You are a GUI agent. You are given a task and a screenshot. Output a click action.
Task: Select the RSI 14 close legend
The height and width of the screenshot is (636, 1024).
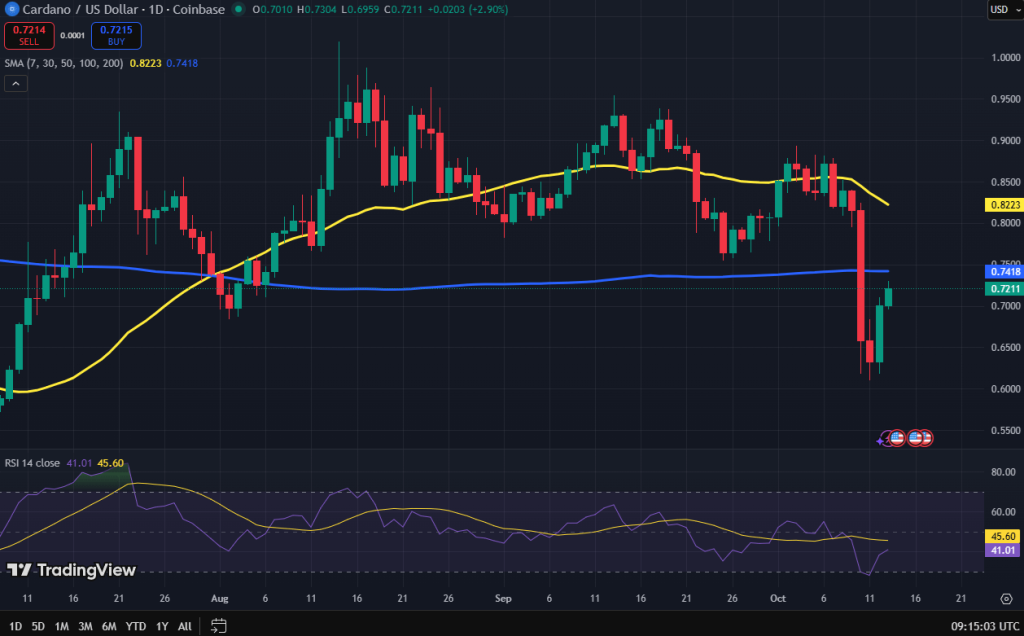coord(32,463)
